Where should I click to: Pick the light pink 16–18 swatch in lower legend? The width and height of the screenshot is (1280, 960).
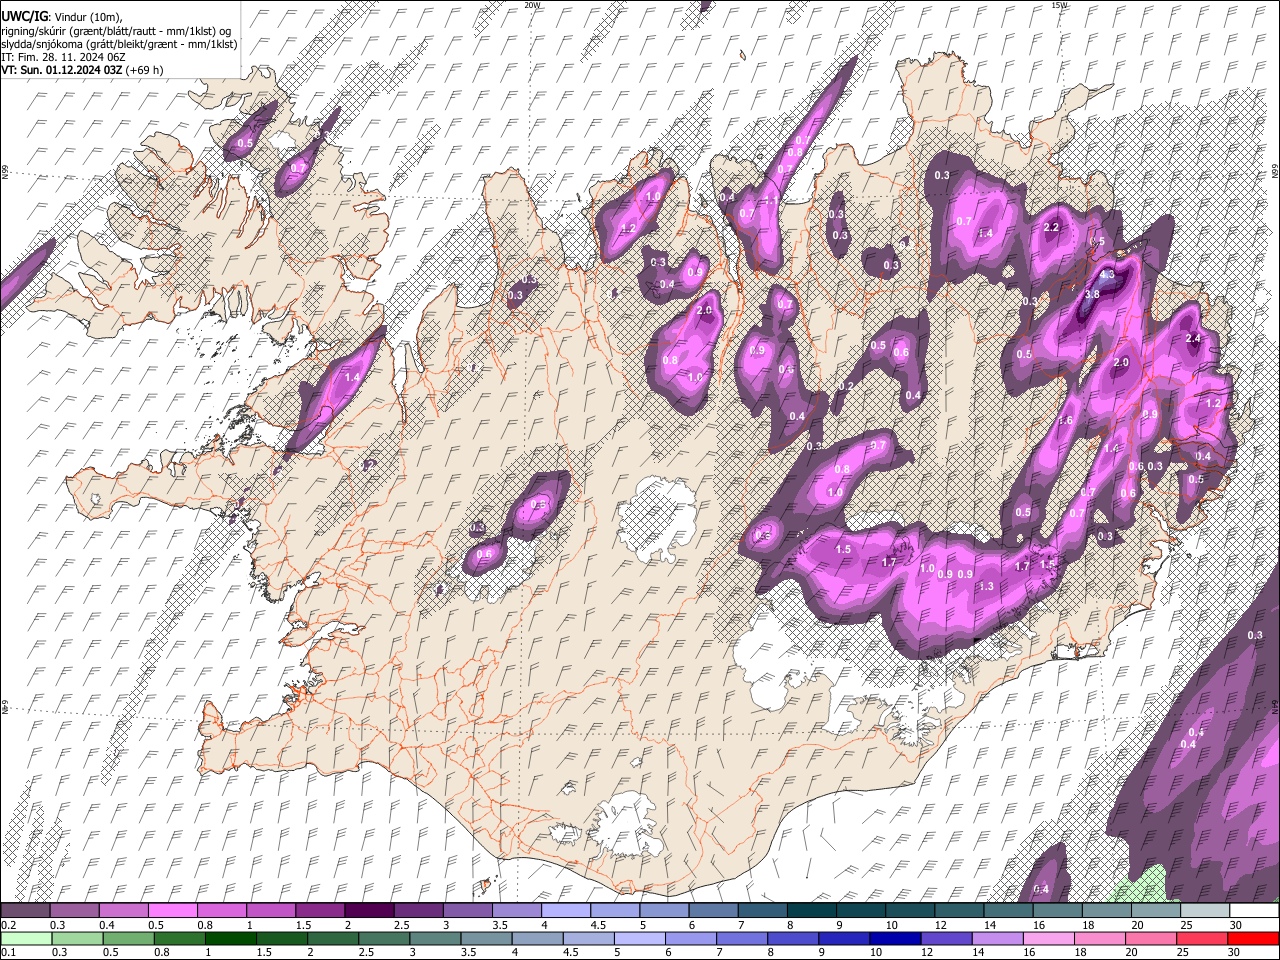(x=1047, y=938)
